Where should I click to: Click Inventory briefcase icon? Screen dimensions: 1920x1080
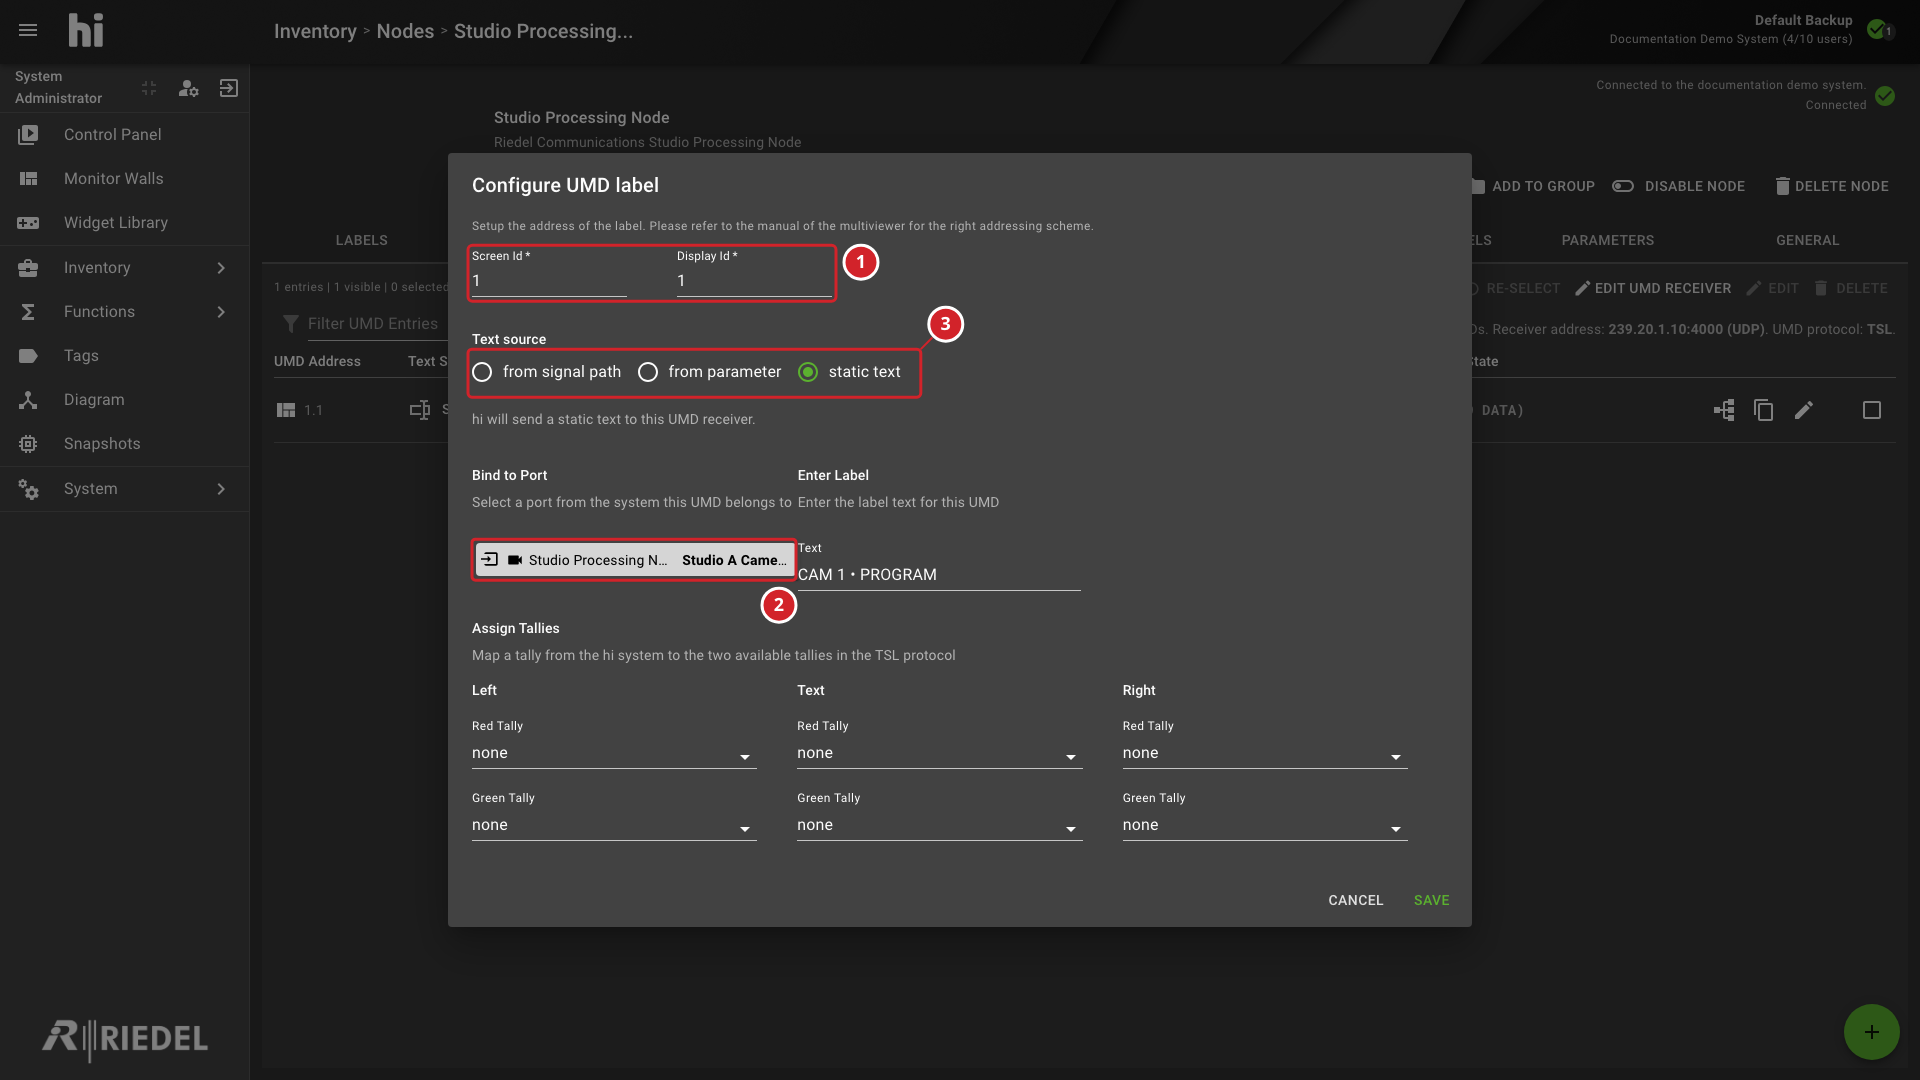click(x=28, y=267)
